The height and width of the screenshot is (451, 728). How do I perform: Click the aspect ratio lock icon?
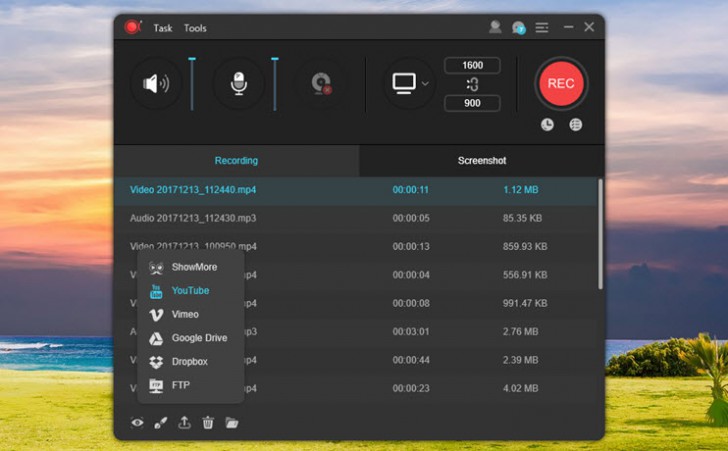(472, 85)
